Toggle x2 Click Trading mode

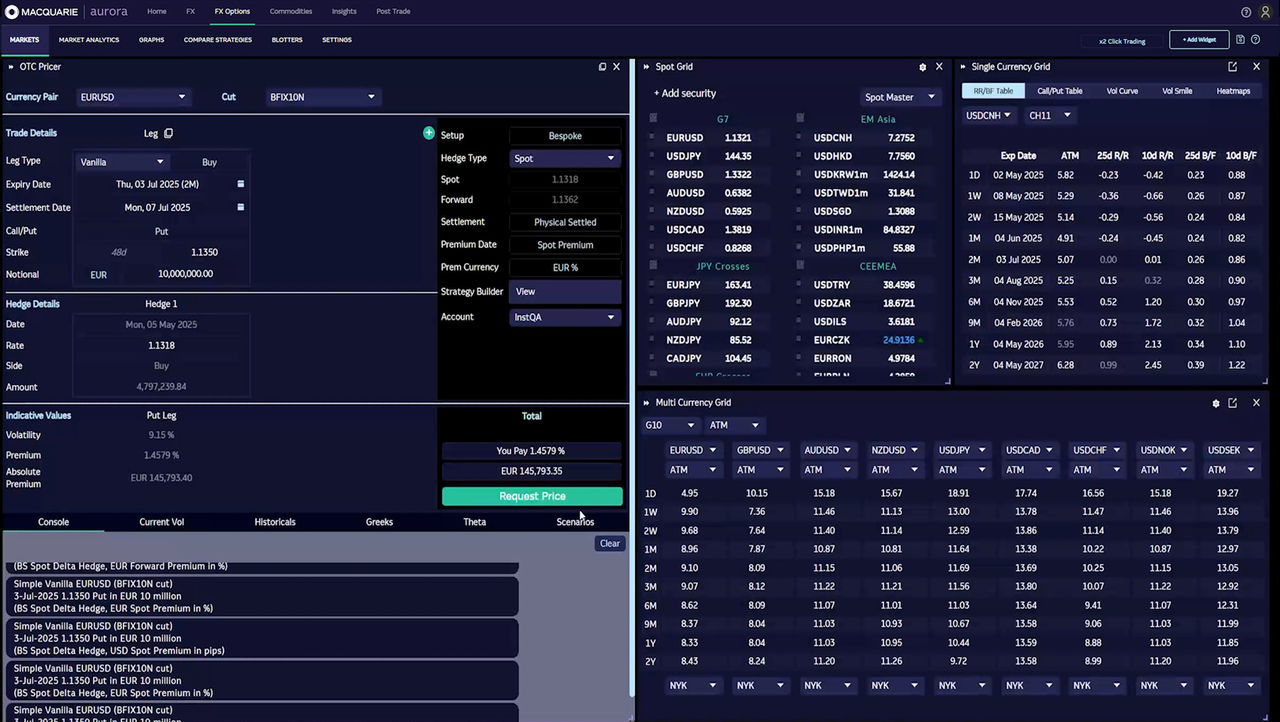tap(1122, 41)
